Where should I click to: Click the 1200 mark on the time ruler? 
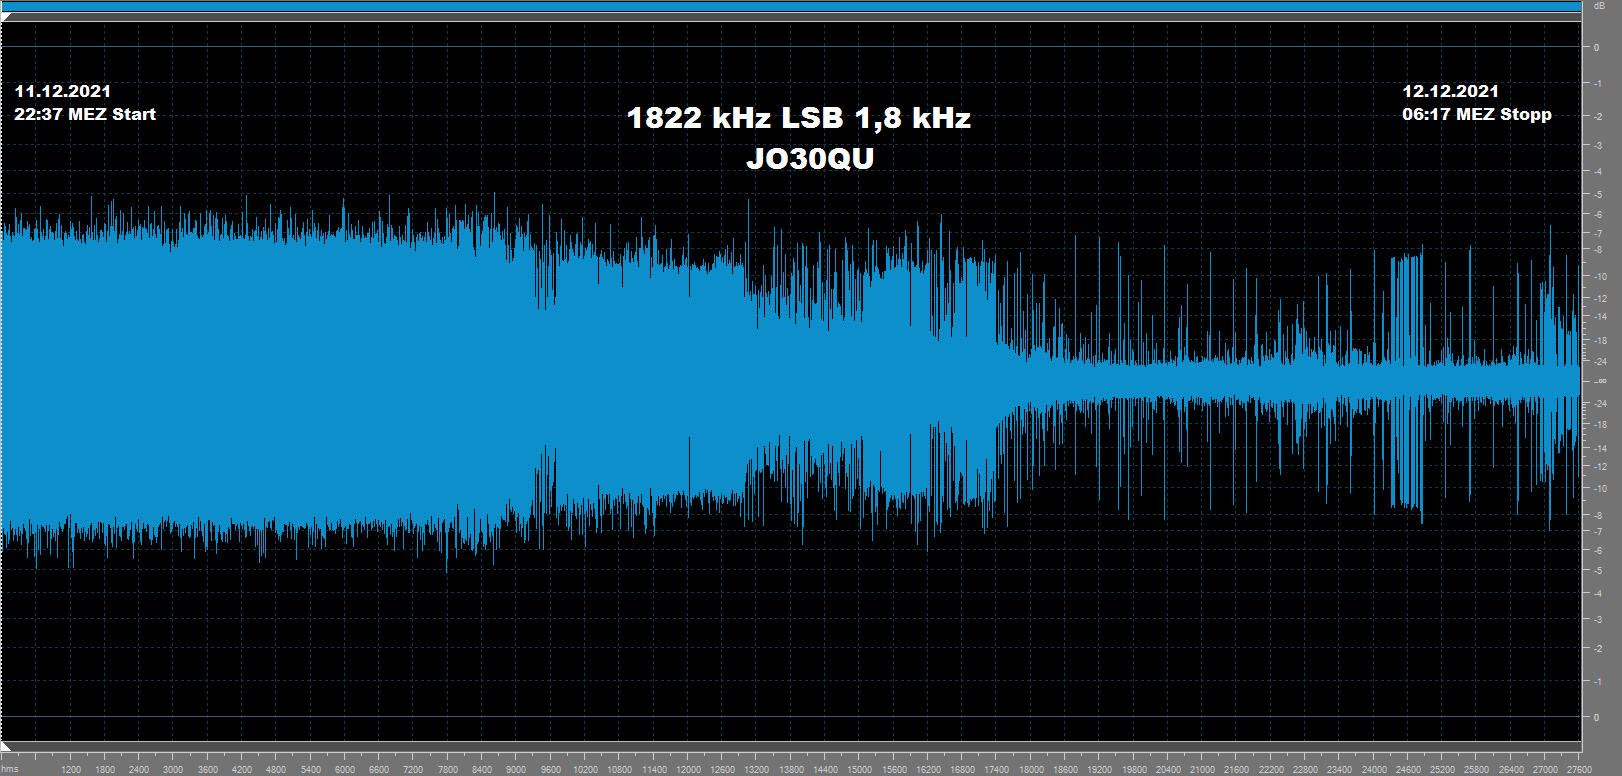coord(71,769)
